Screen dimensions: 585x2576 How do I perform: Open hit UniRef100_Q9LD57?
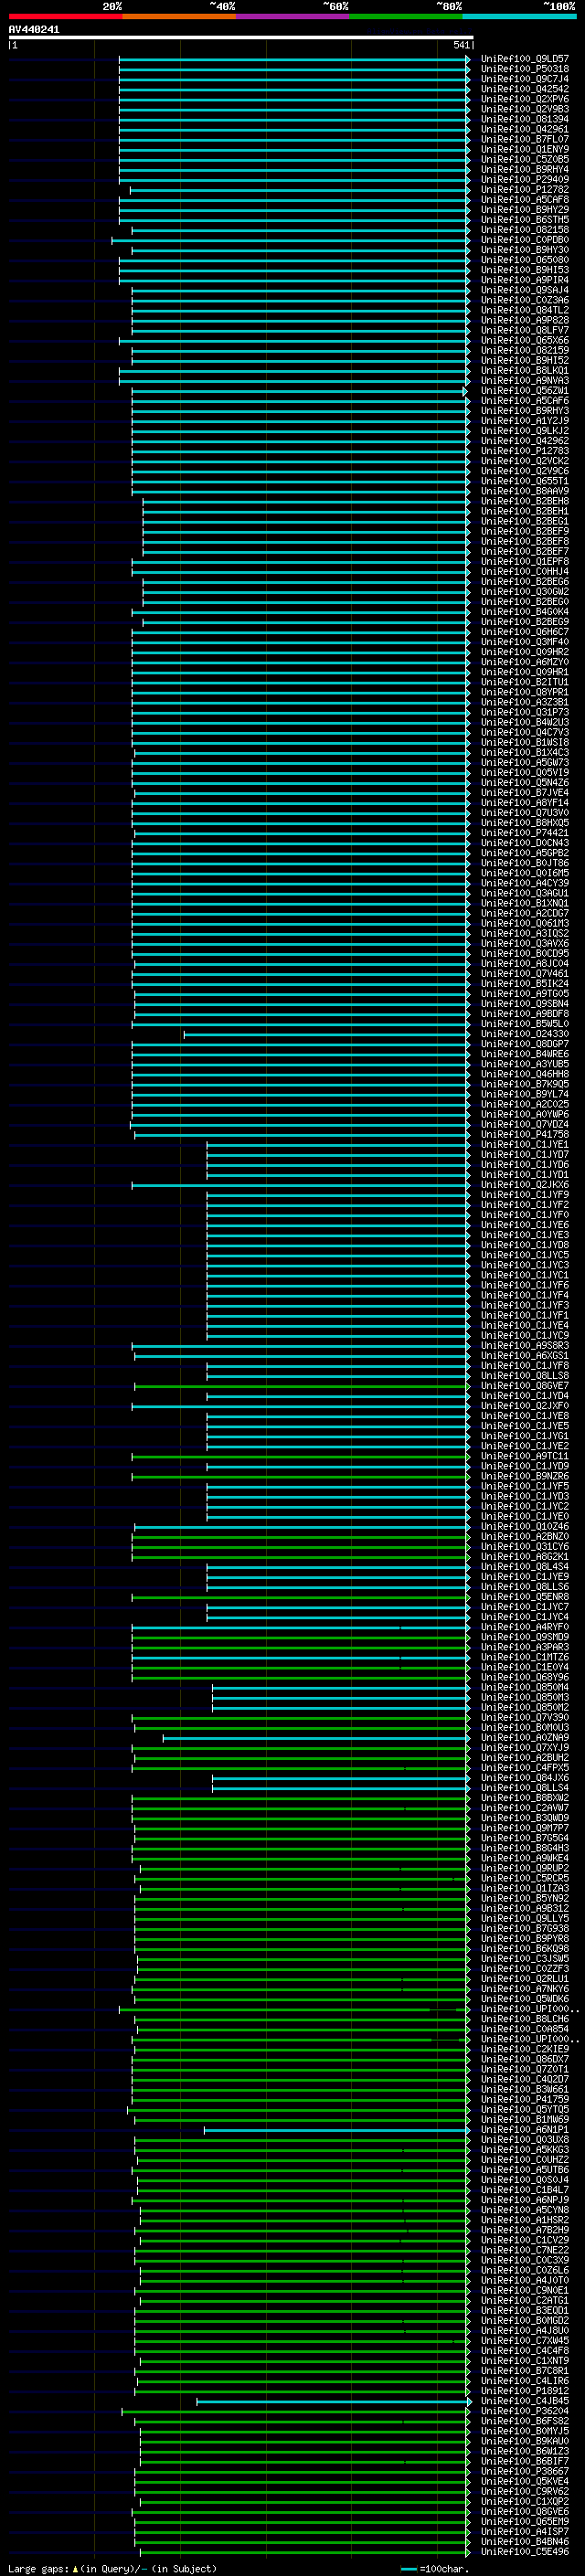[x=525, y=59]
